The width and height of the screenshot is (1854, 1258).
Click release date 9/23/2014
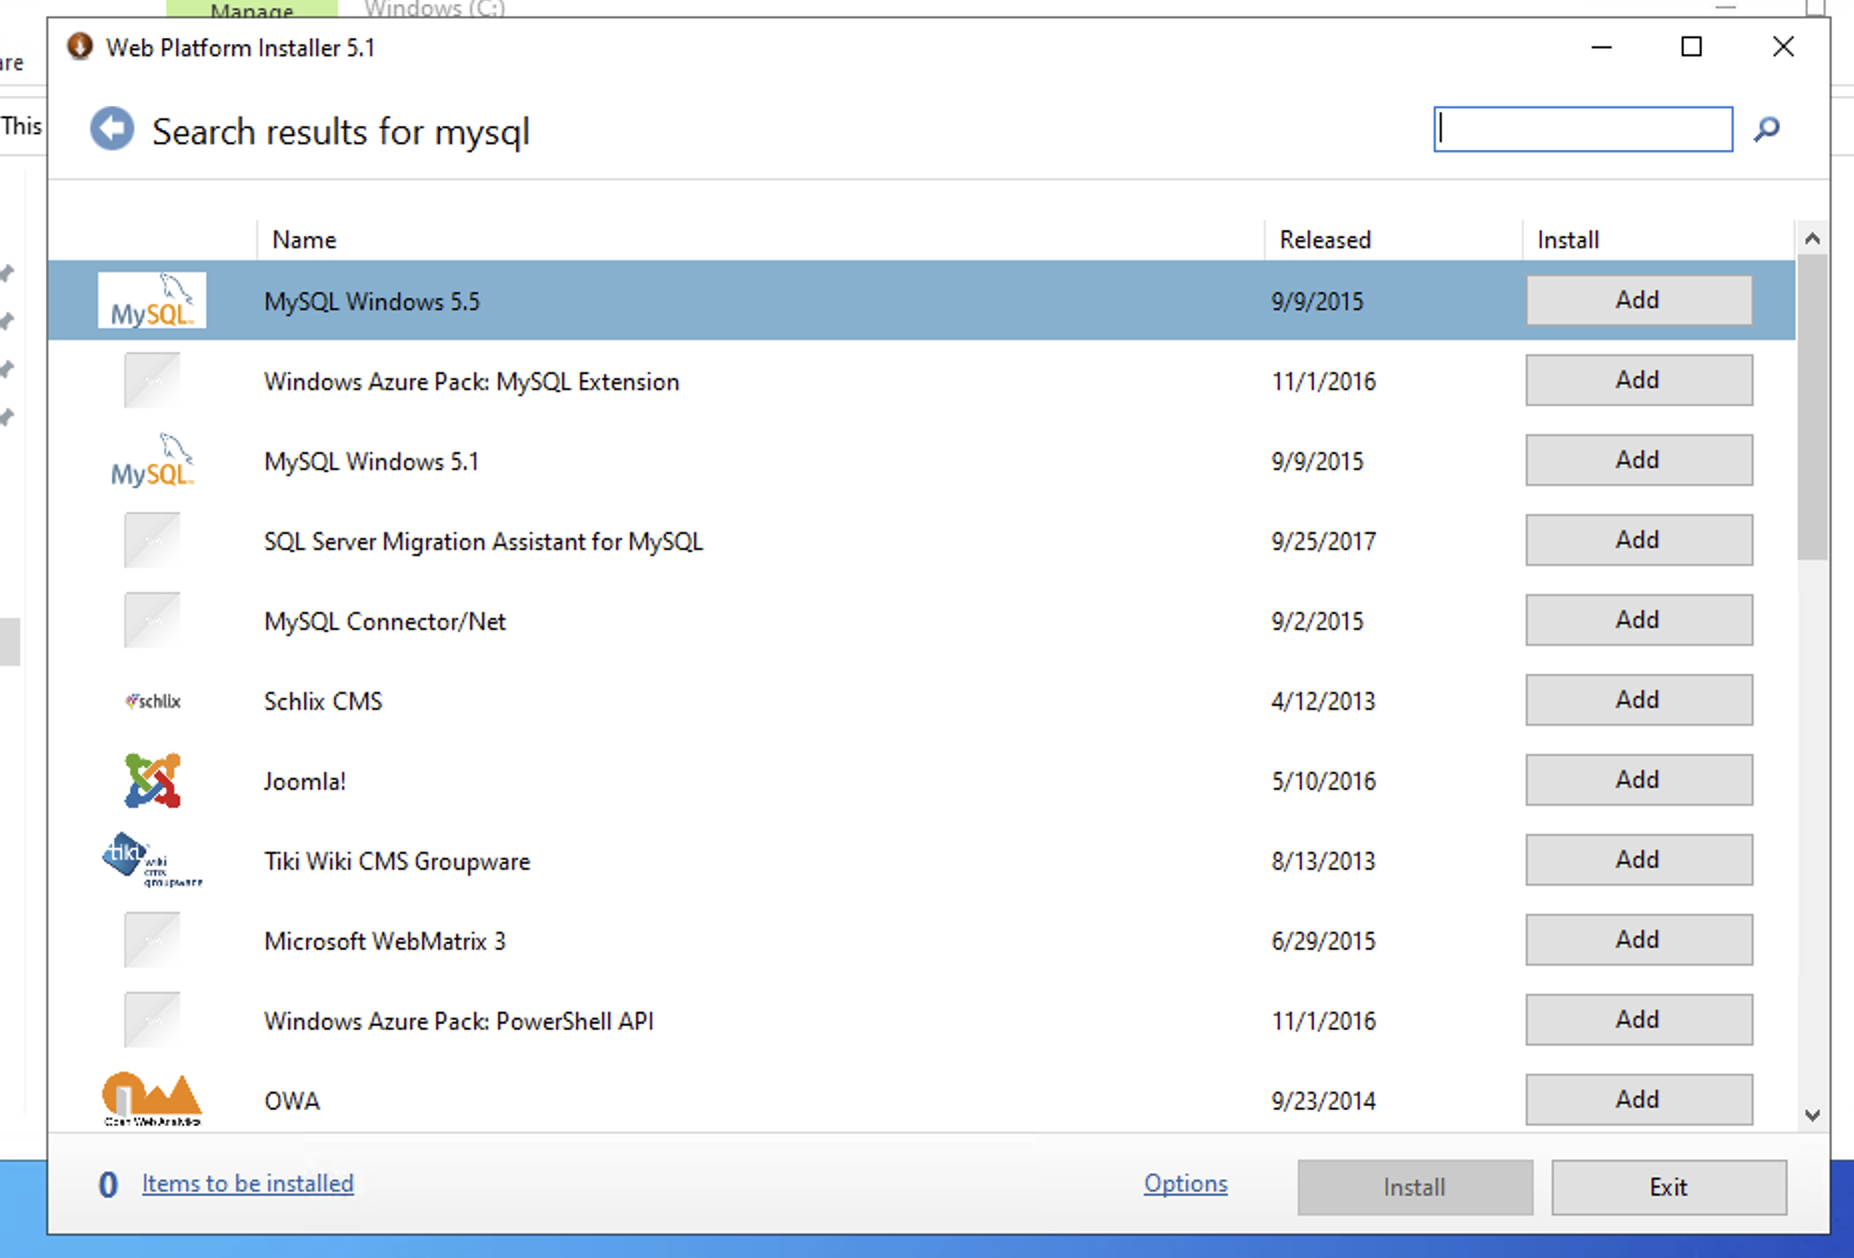(1324, 1101)
